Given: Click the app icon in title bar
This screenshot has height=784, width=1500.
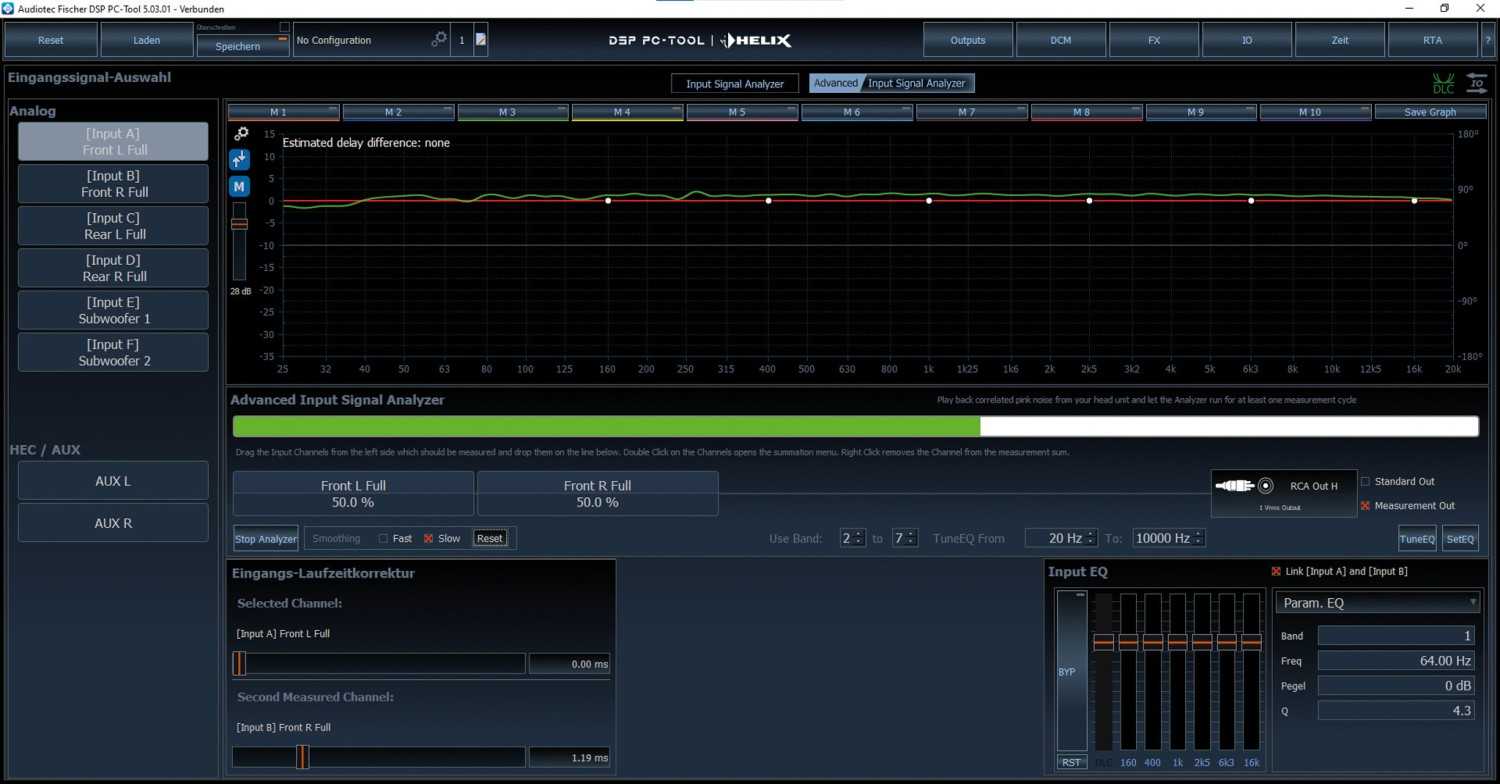Looking at the screenshot, I should click(9, 8).
